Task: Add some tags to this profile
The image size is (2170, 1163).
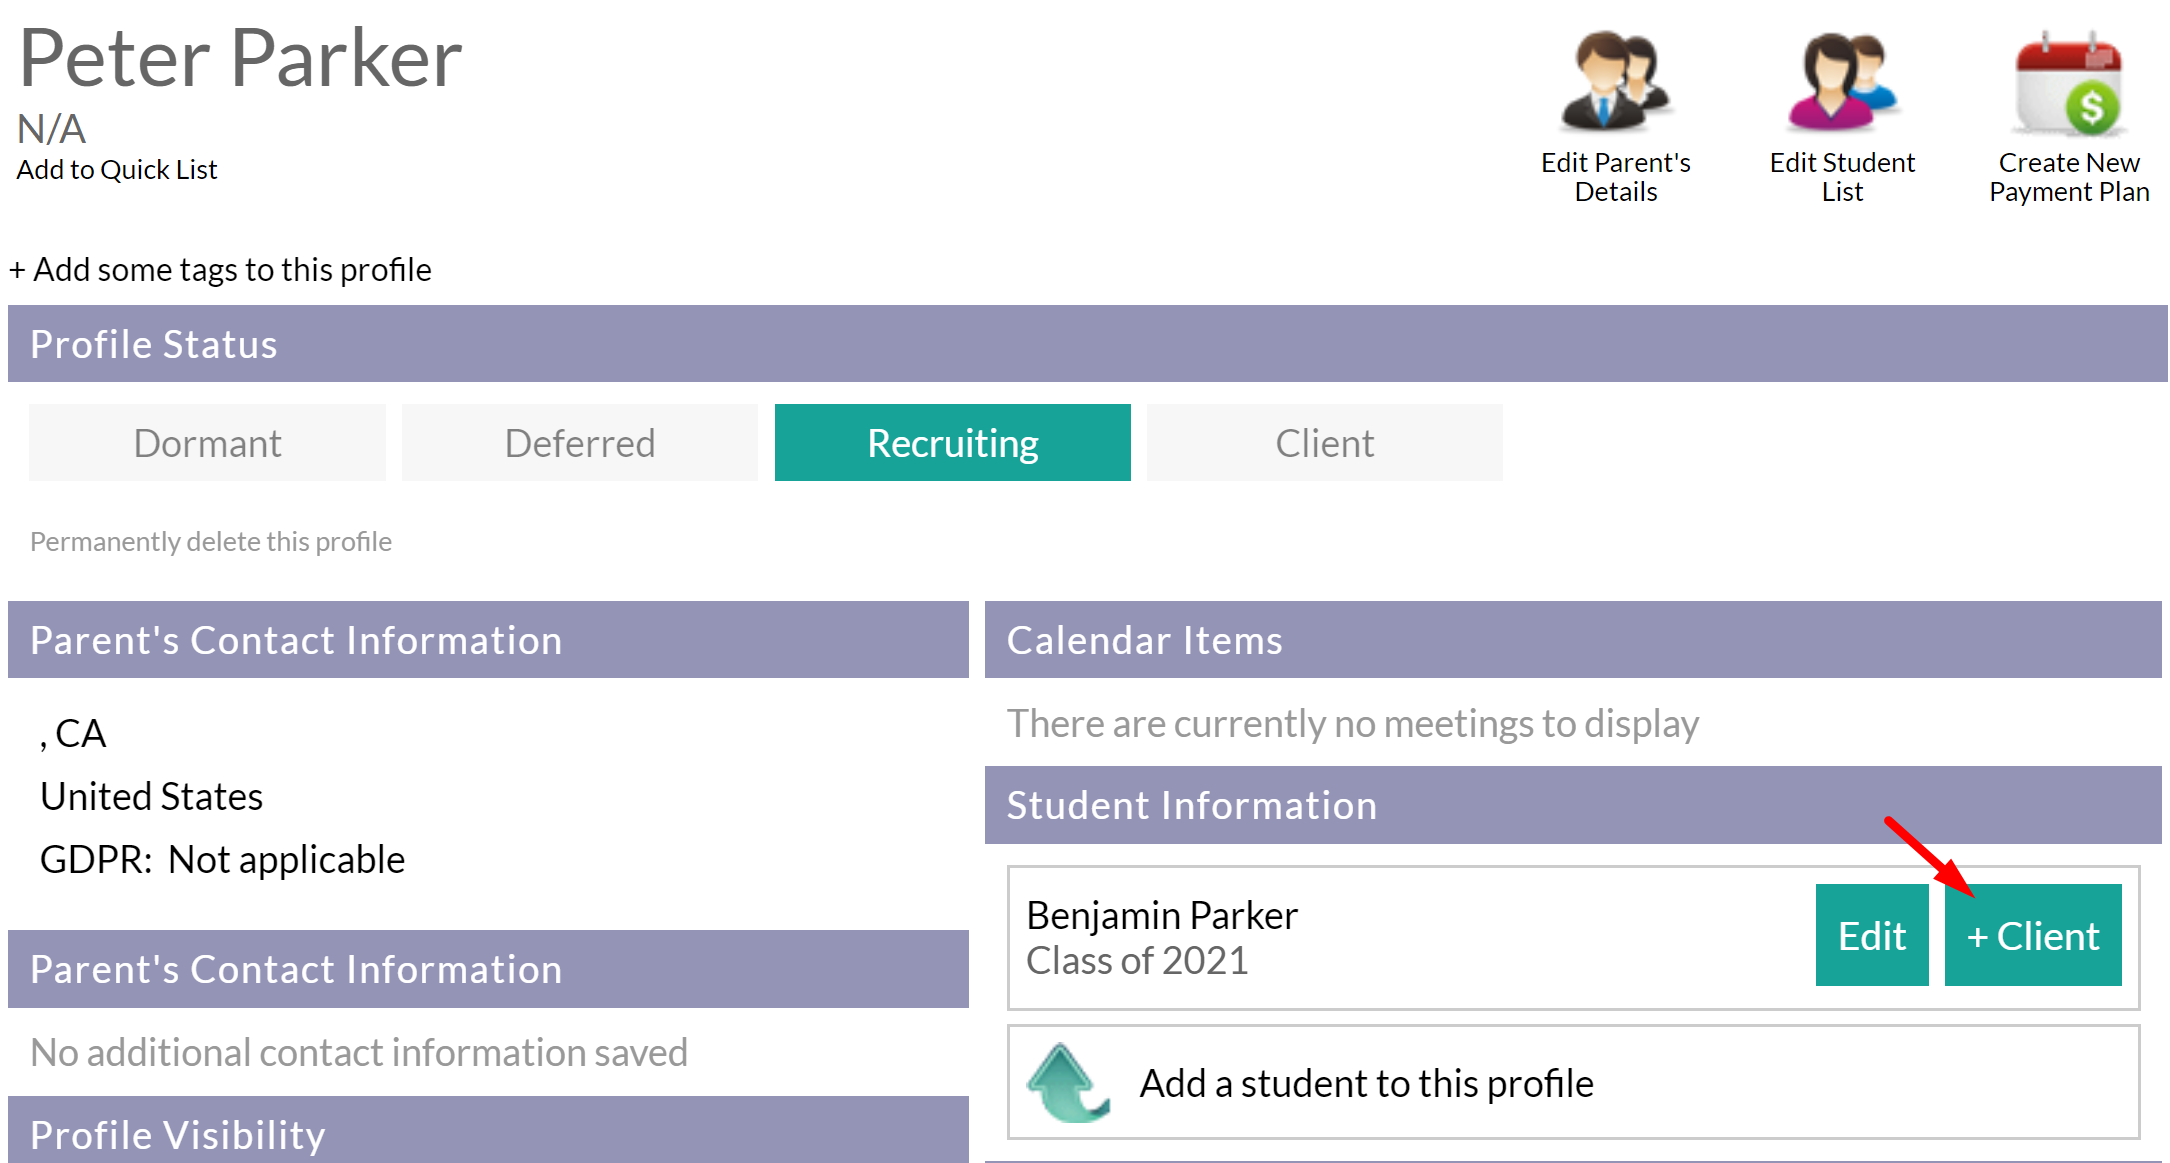Action: [221, 270]
